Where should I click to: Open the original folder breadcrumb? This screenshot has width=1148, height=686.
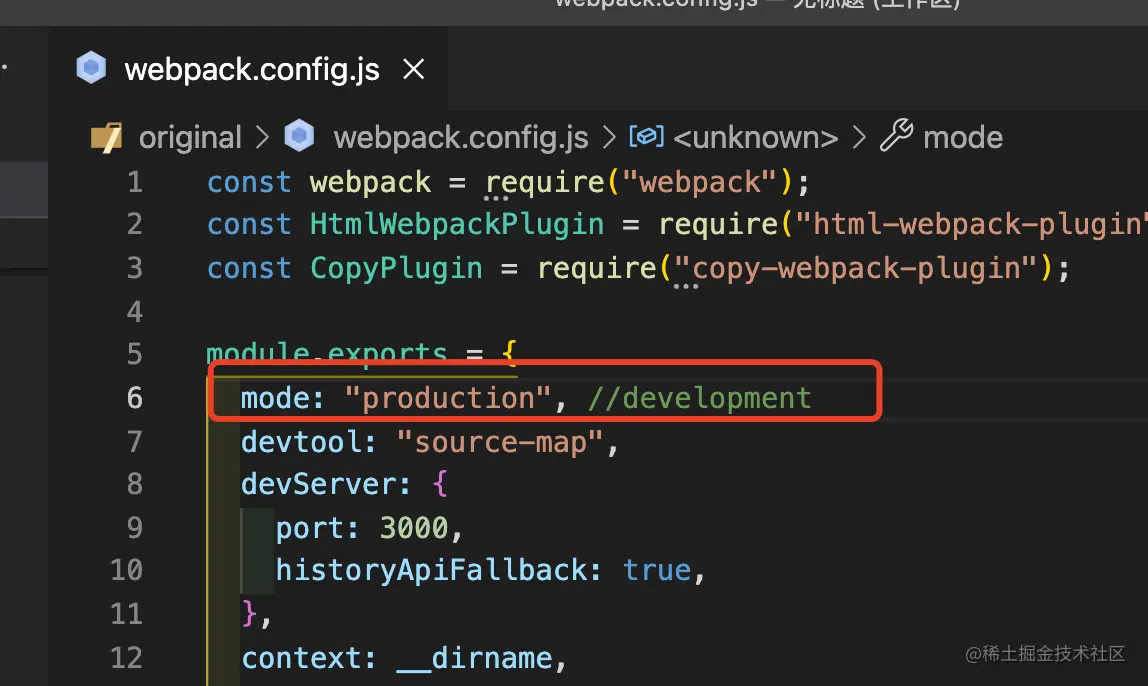point(190,137)
